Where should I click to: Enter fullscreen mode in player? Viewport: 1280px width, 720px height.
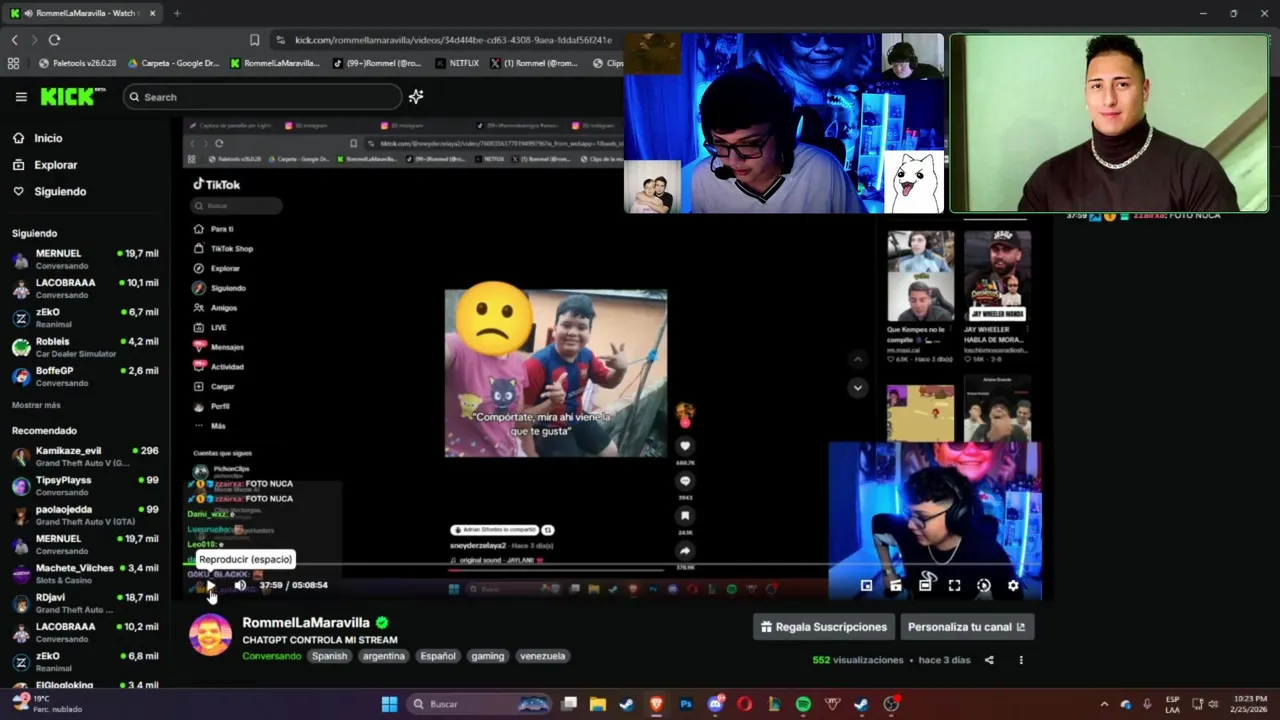(954, 586)
